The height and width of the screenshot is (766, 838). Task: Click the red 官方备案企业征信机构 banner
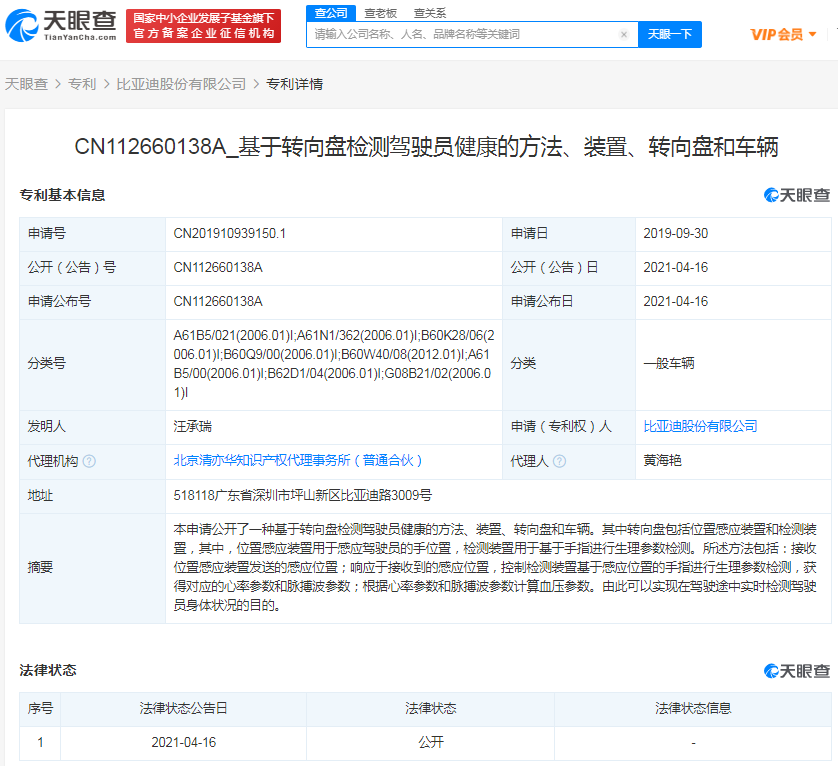click(204, 26)
